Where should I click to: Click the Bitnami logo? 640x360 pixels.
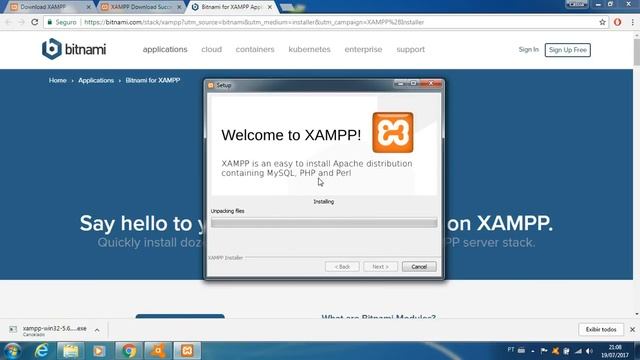(x=74, y=49)
